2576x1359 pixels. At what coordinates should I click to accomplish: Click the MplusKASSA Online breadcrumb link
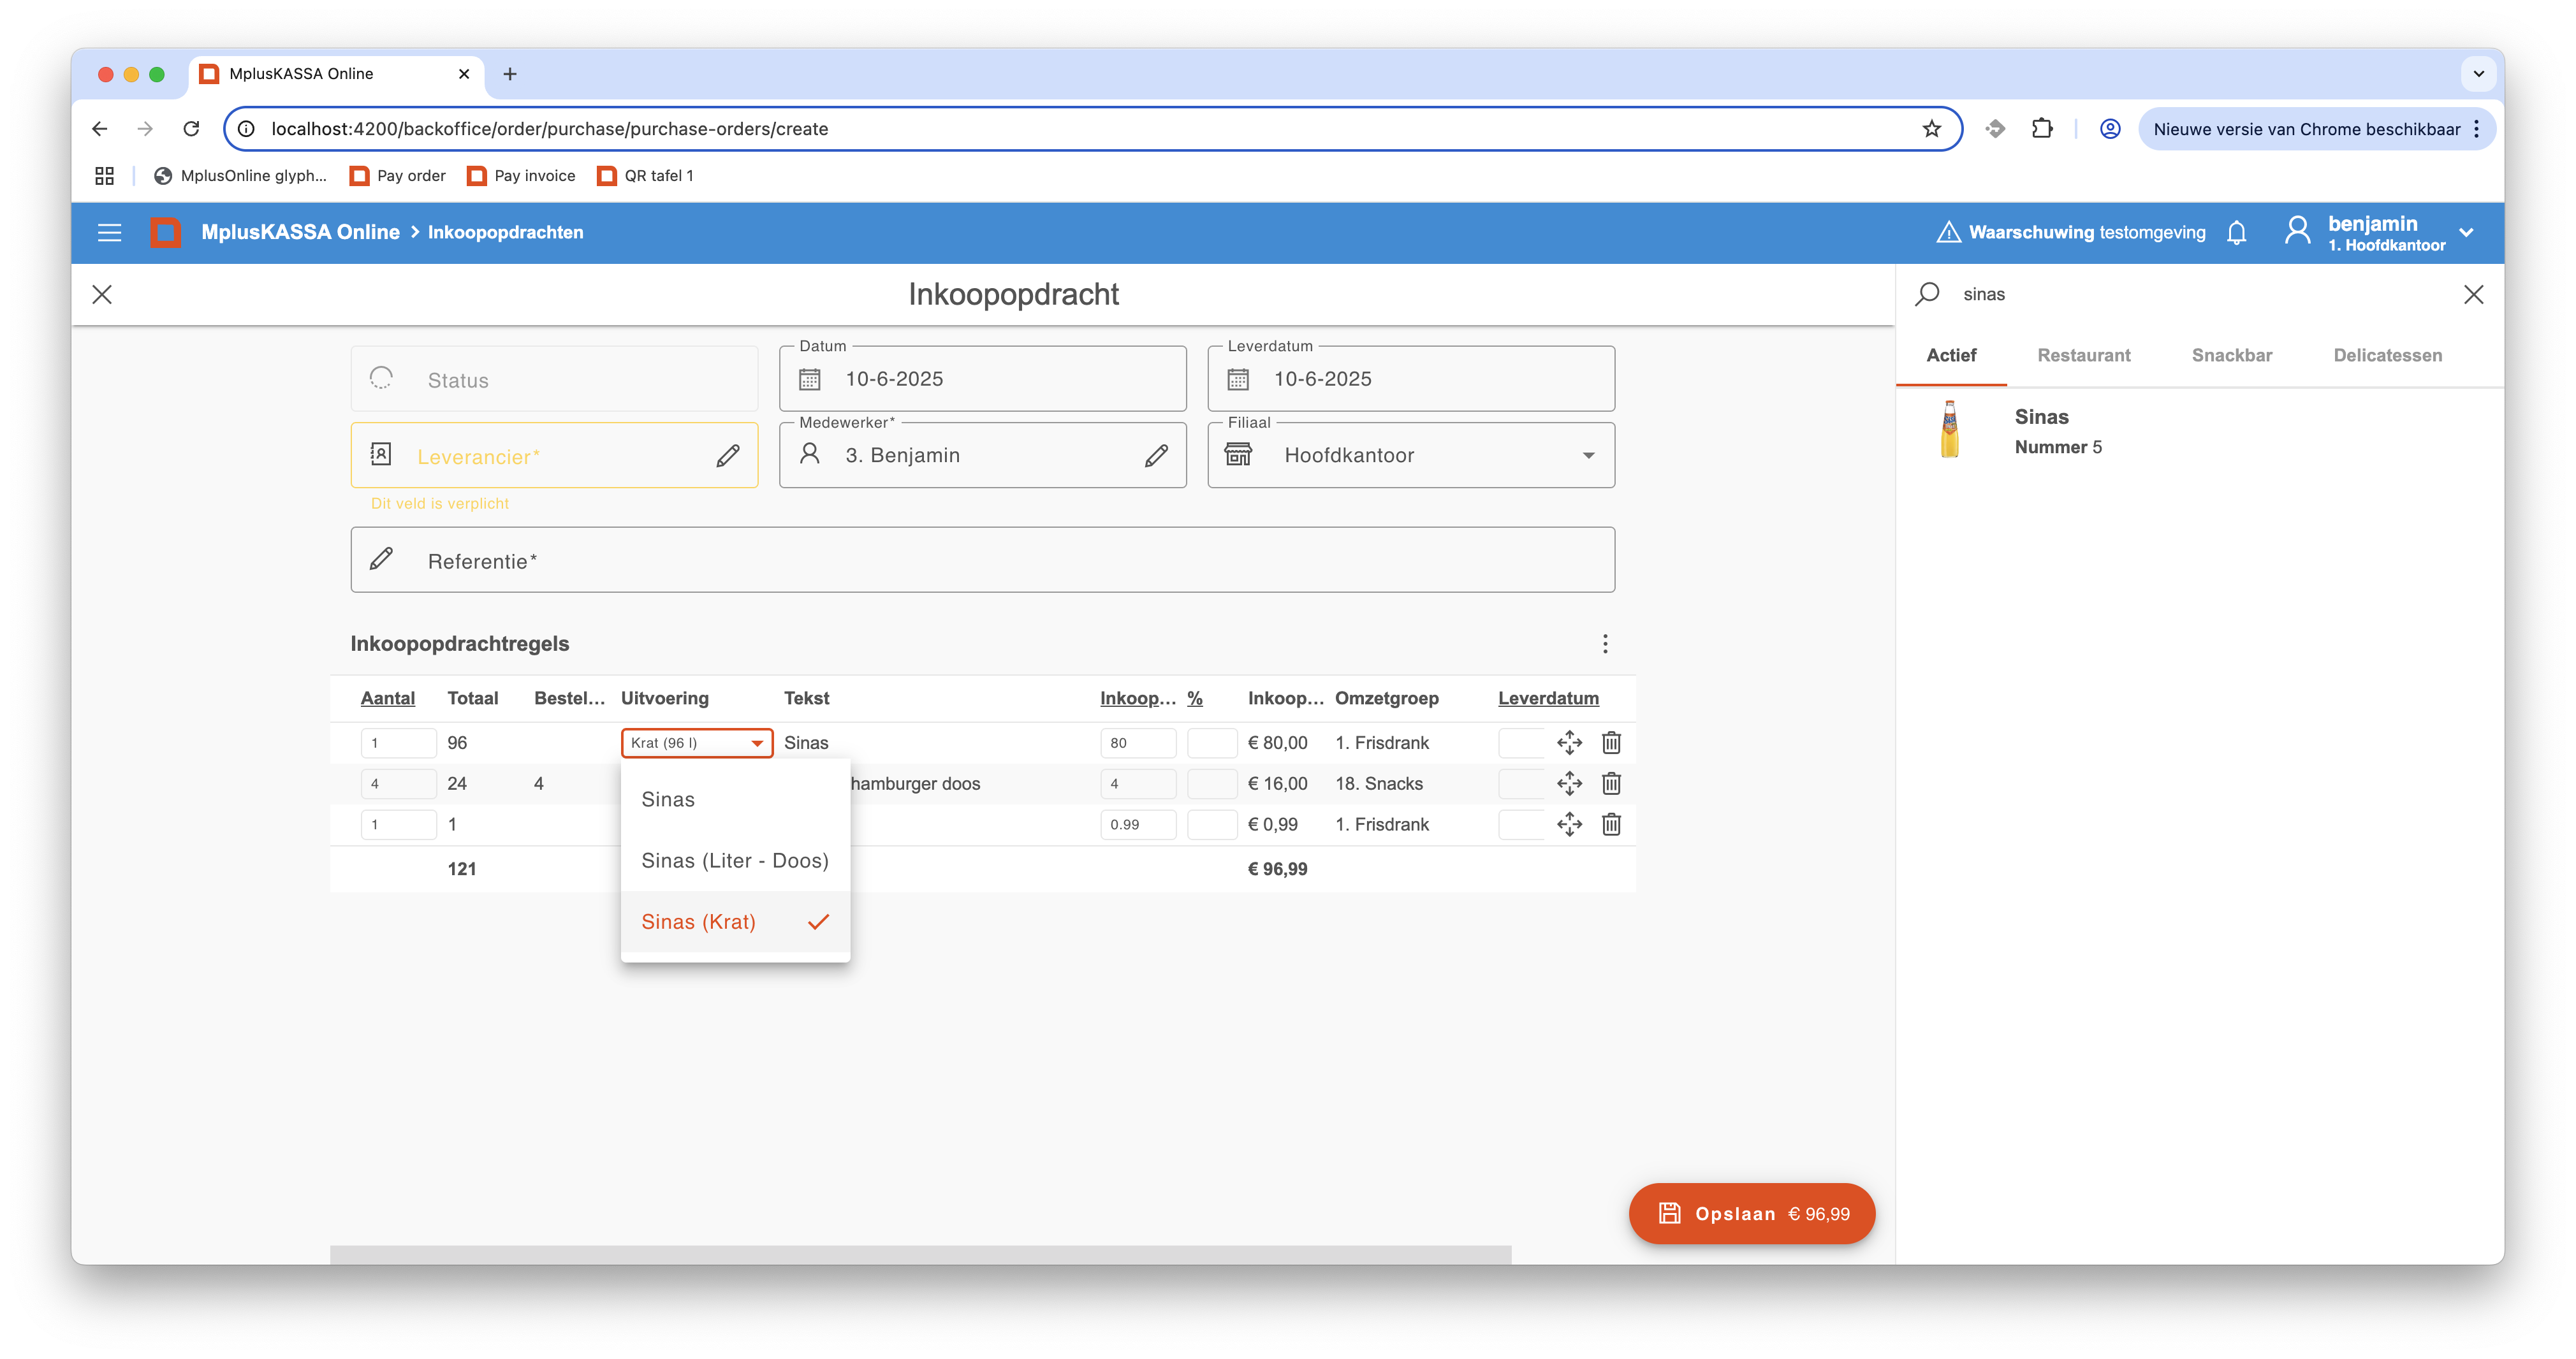(300, 232)
